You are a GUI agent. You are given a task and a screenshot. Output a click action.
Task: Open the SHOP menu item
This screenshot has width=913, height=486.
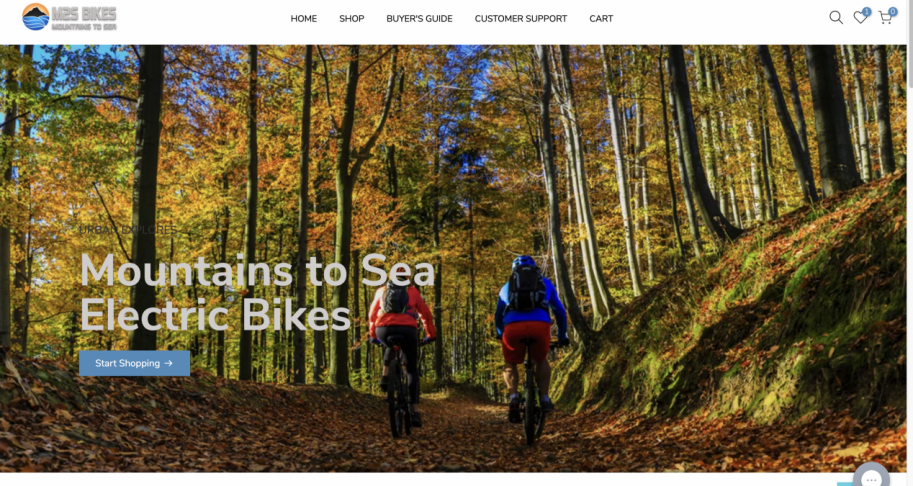tap(352, 19)
